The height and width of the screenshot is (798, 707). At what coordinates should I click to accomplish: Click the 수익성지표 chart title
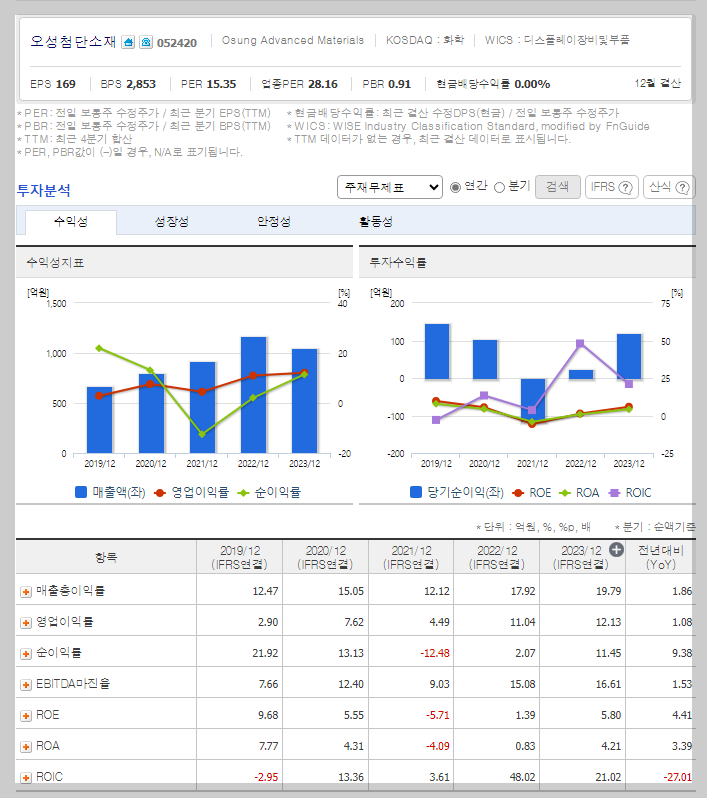click(x=55, y=263)
